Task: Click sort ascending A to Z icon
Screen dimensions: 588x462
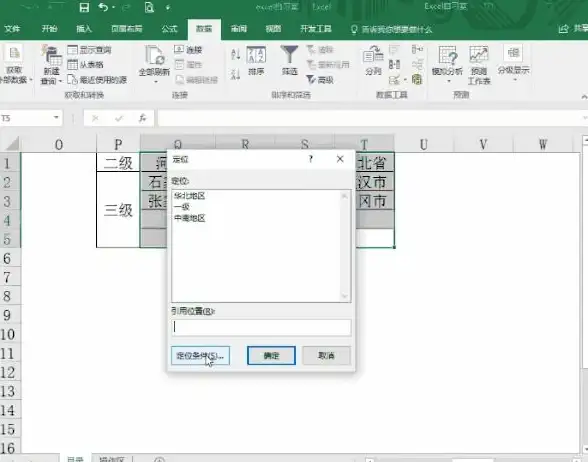Action: point(236,54)
